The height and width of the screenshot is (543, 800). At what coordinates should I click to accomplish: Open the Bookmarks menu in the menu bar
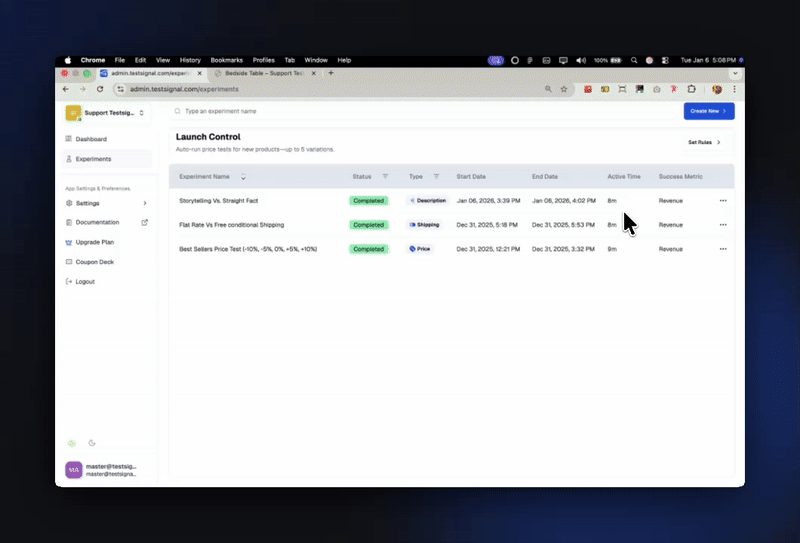pyautogui.click(x=226, y=60)
